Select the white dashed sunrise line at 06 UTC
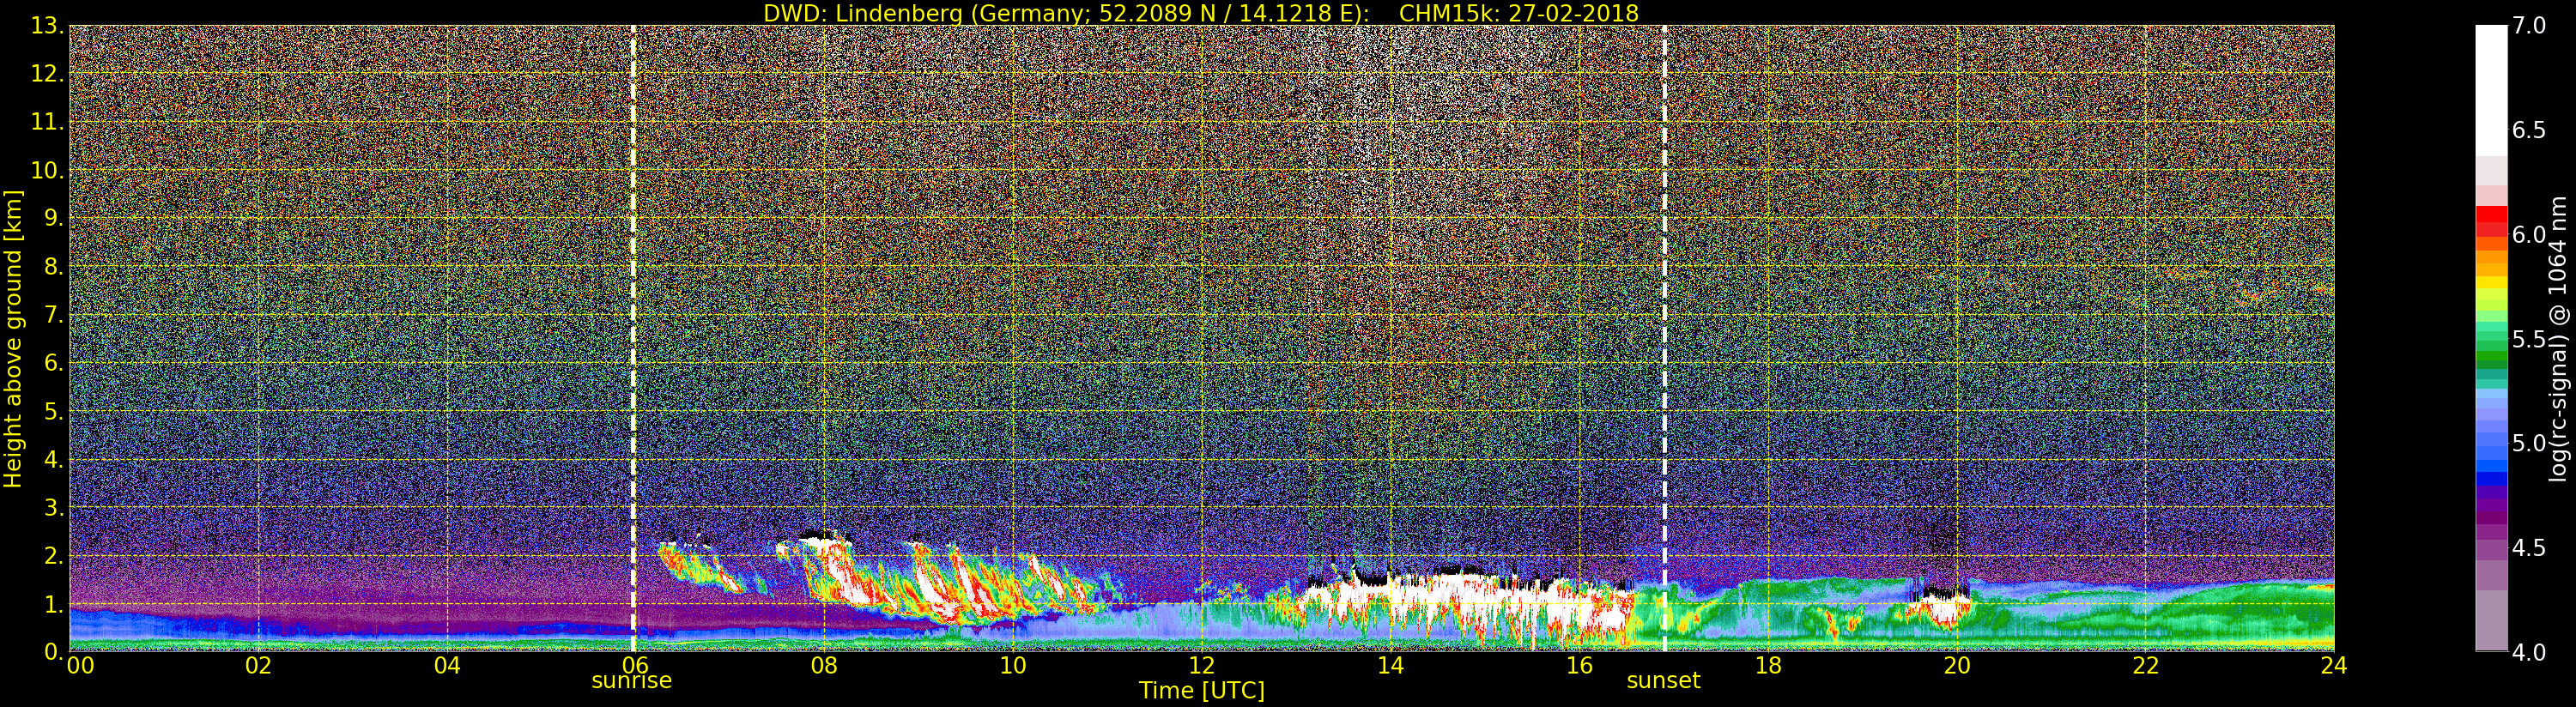 pos(633,338)
